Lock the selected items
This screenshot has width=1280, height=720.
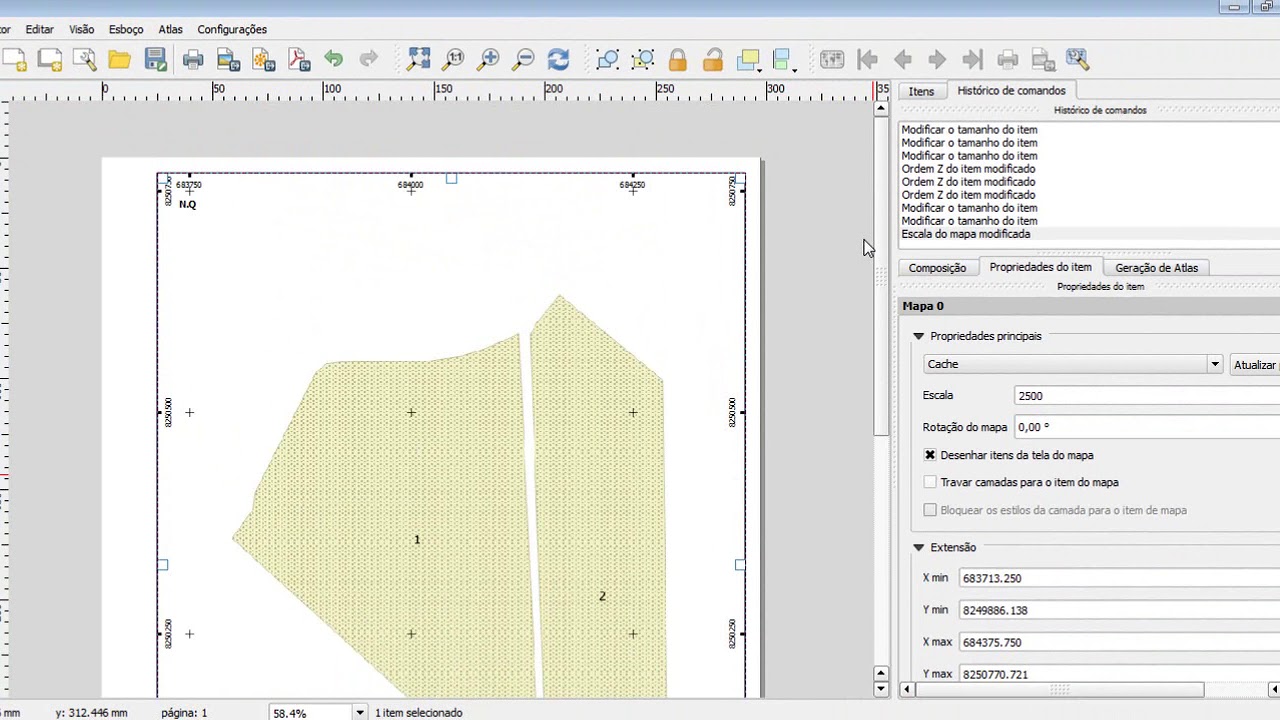(678, 59)
